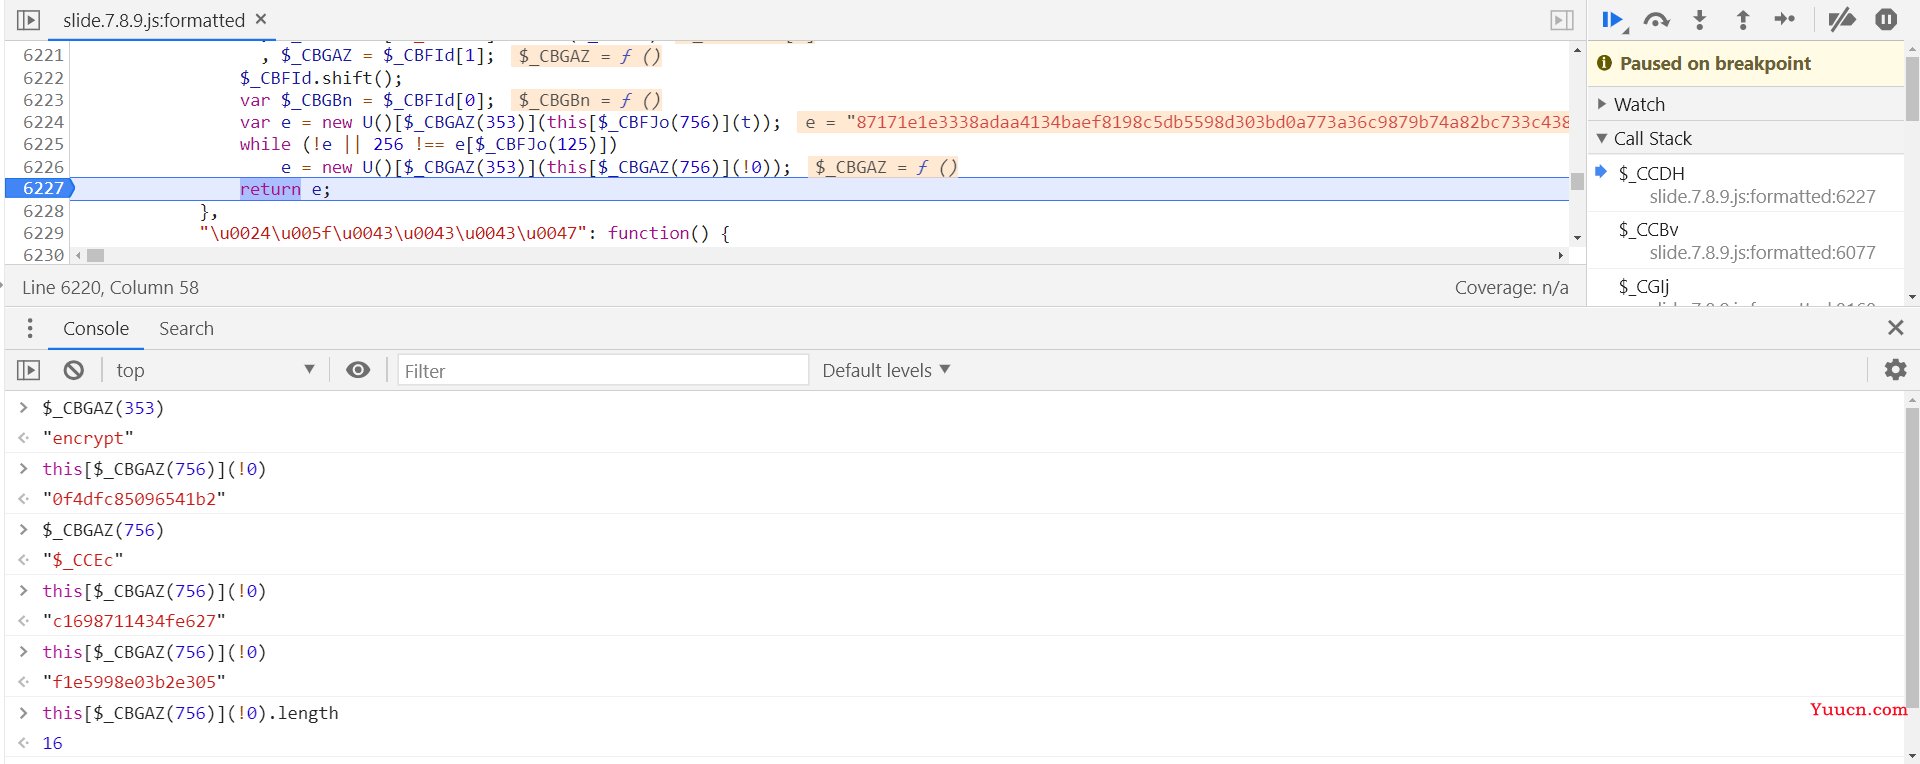The image size is (1920, 764).
Task: Open the top execution context dropdown
Action: 215,370
